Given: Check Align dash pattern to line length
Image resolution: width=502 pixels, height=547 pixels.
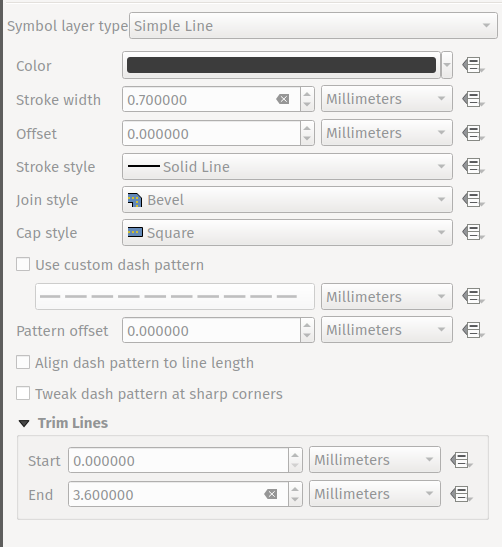Looking at the screenshot, I should pyautogui.click(x=23, y=362).
